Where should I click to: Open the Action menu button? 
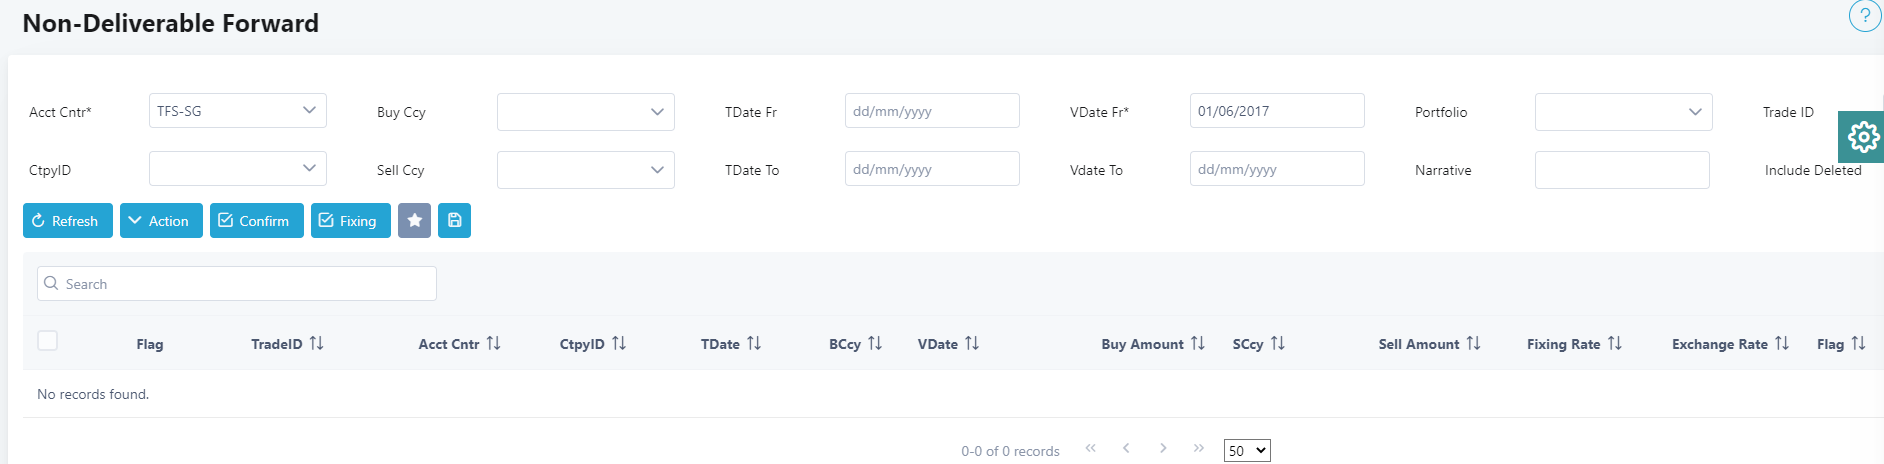(161, 221)
